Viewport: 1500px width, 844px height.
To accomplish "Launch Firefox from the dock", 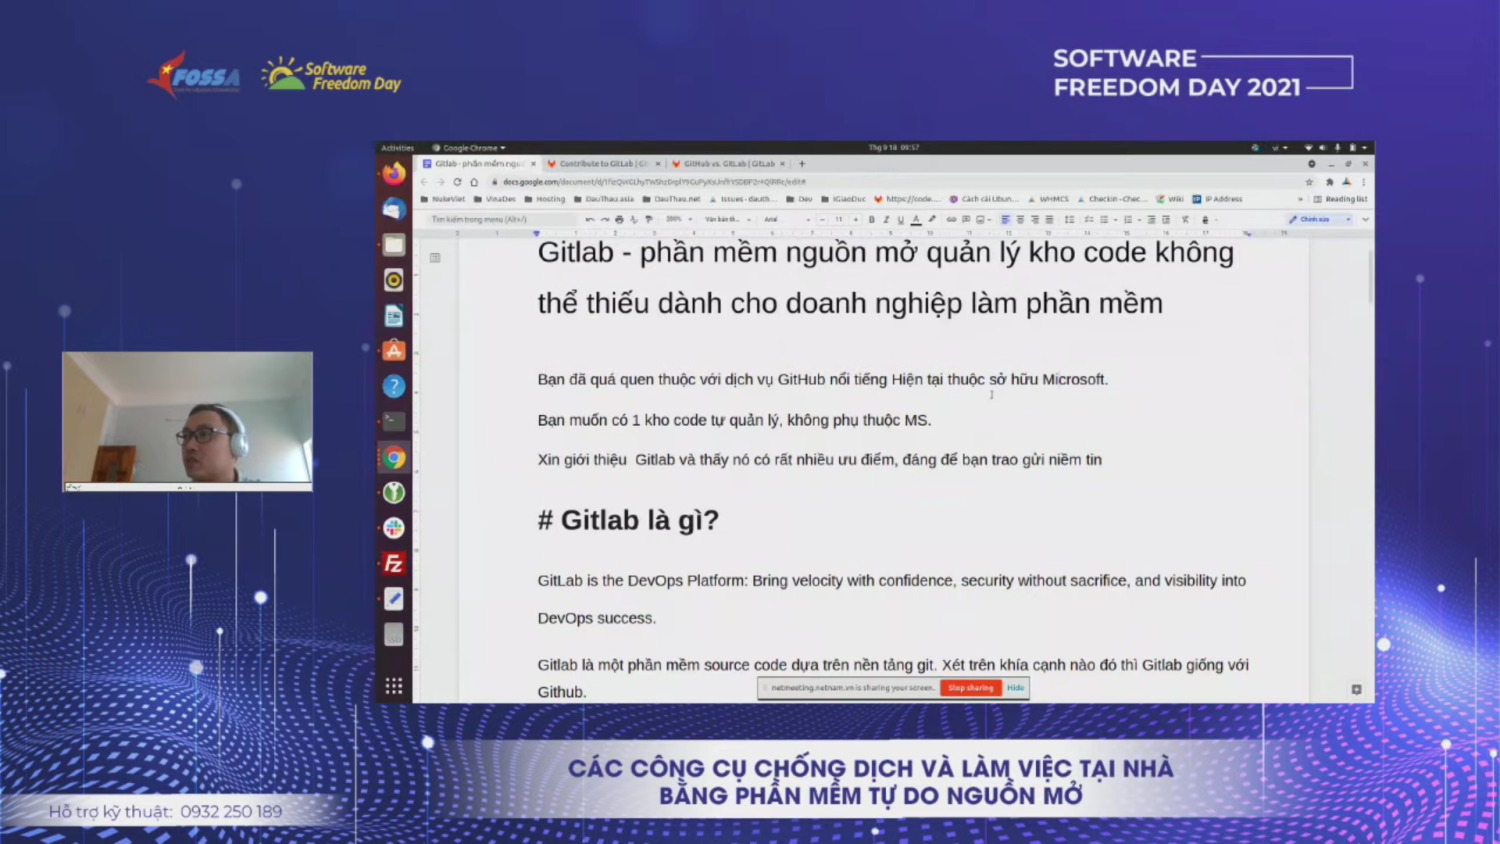I will pyautogui.click(x=394, y=173).
